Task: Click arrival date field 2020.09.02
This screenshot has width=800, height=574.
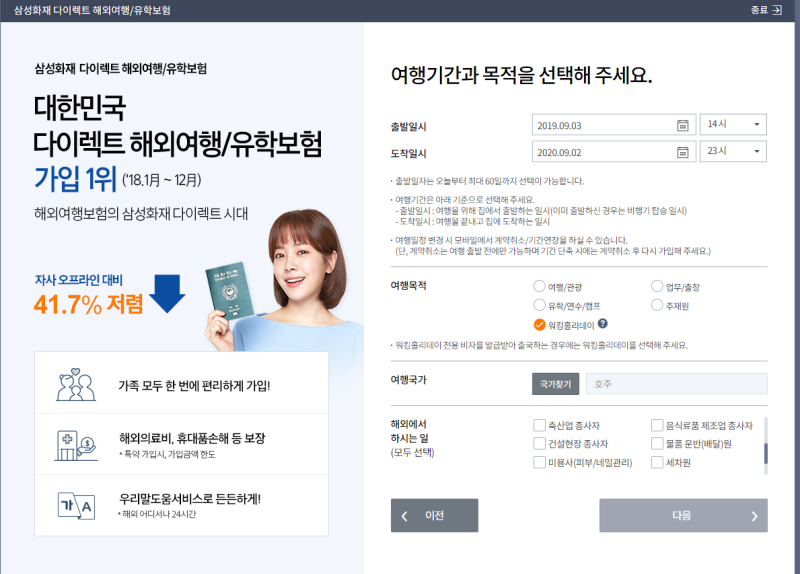Action: pyautogui.click(x=614, y=152)
